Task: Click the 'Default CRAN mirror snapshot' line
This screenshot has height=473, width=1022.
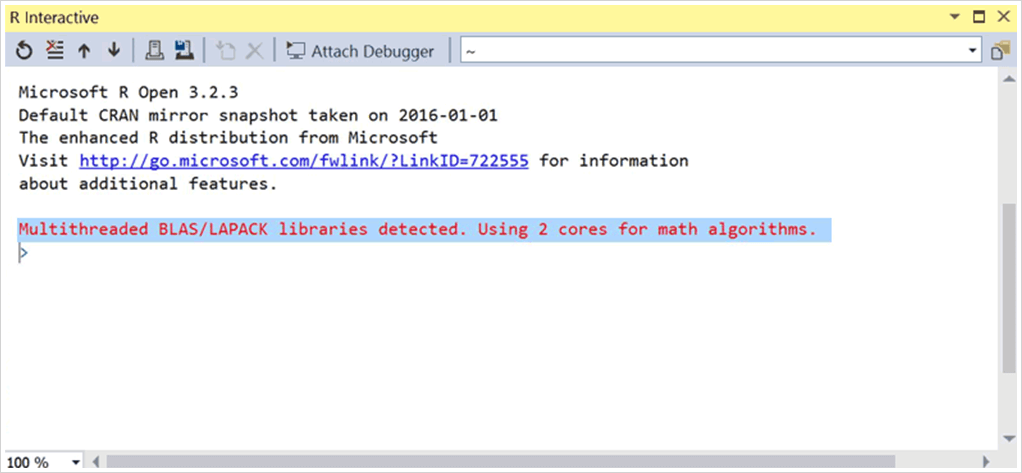Action: coord(258,115)
